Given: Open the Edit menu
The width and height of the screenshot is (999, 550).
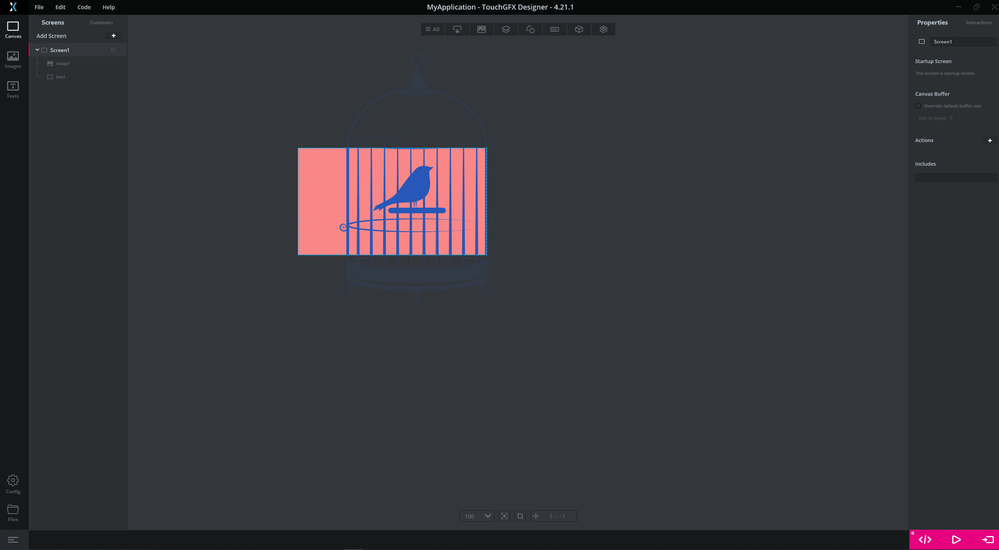Looking at the screenshot, I should point(61,7).
